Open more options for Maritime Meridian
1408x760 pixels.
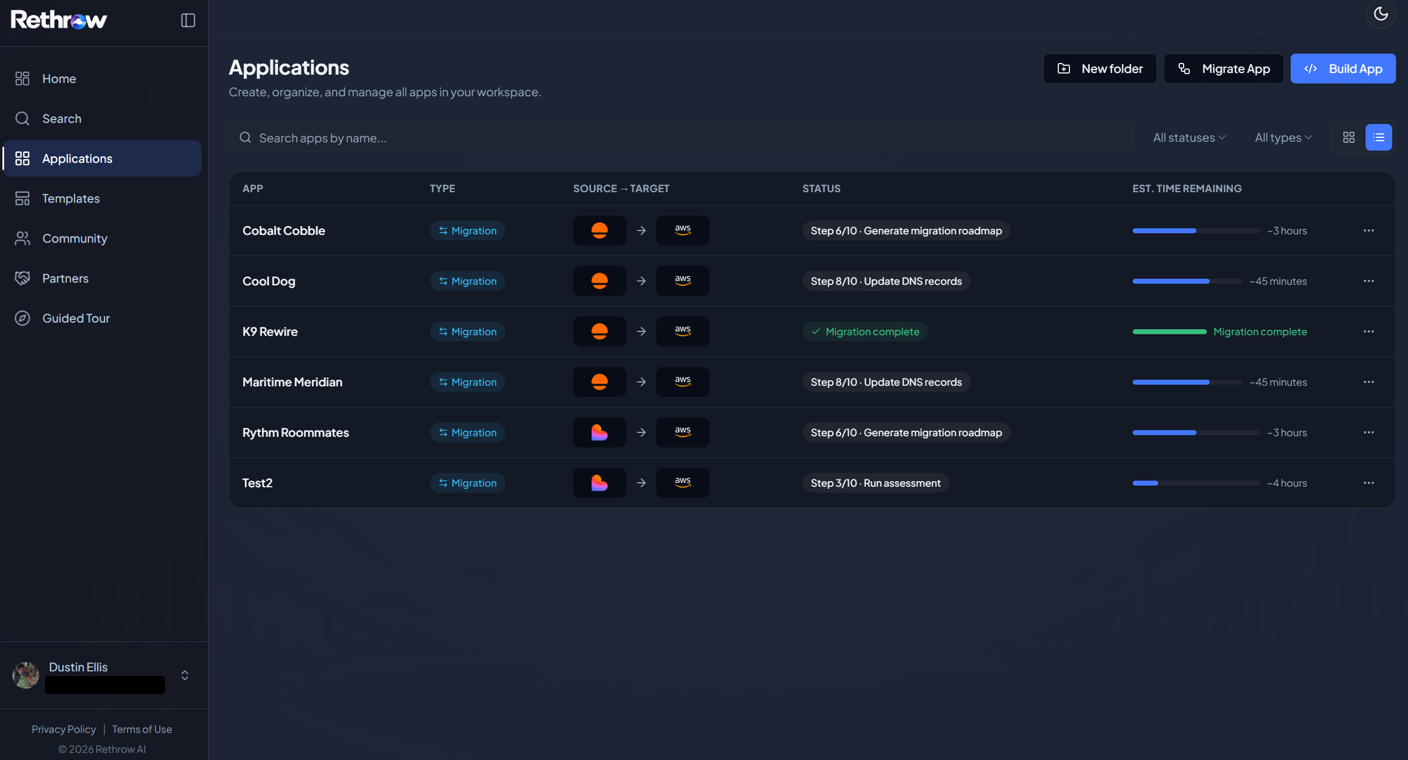pos(1369,382)
